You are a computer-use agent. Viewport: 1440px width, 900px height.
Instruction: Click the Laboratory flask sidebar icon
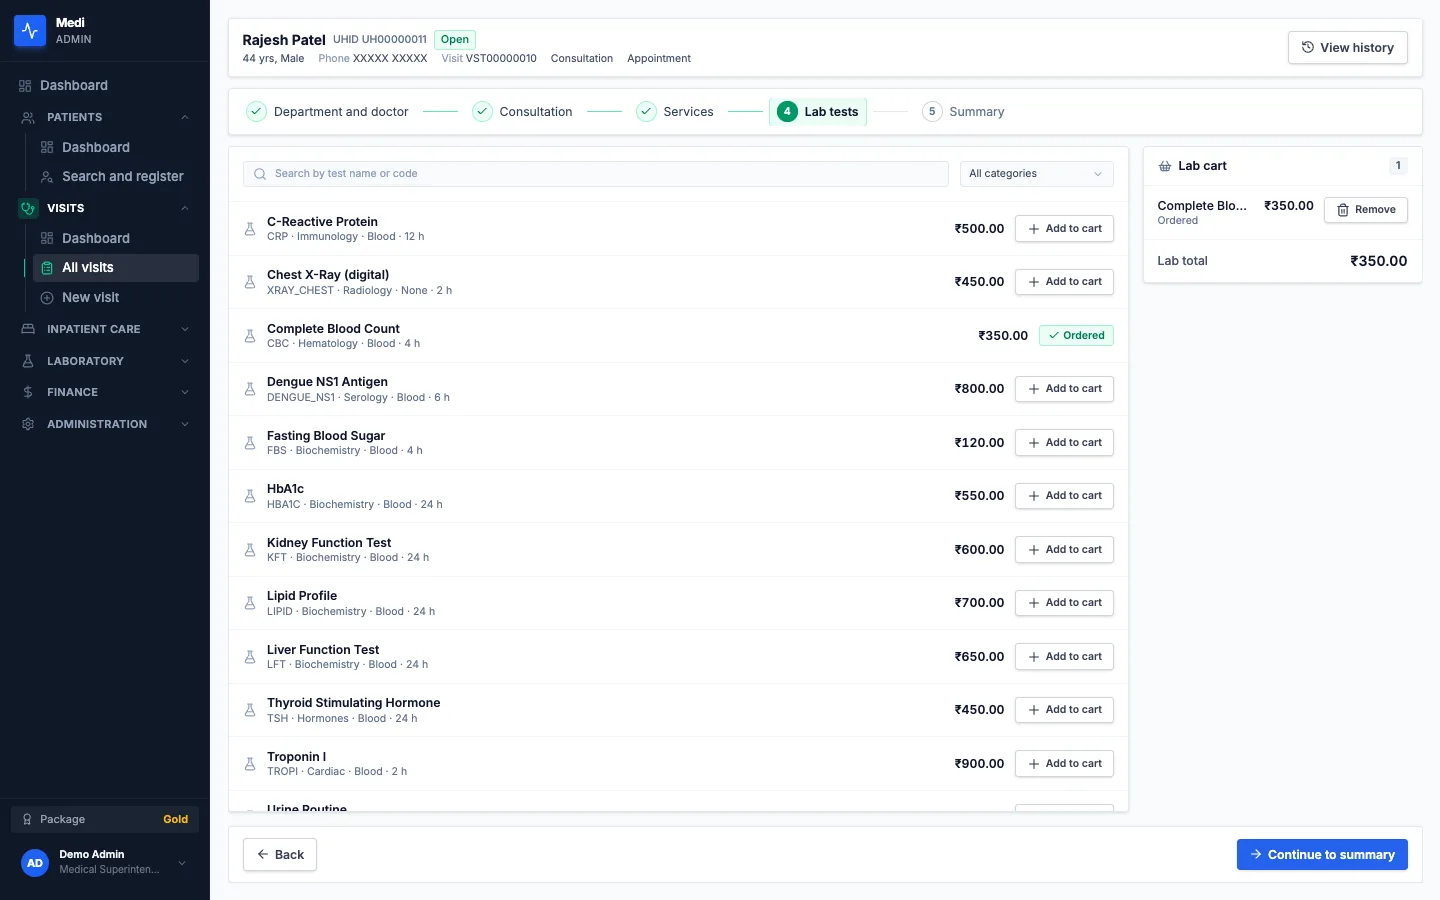pos(28,361)
